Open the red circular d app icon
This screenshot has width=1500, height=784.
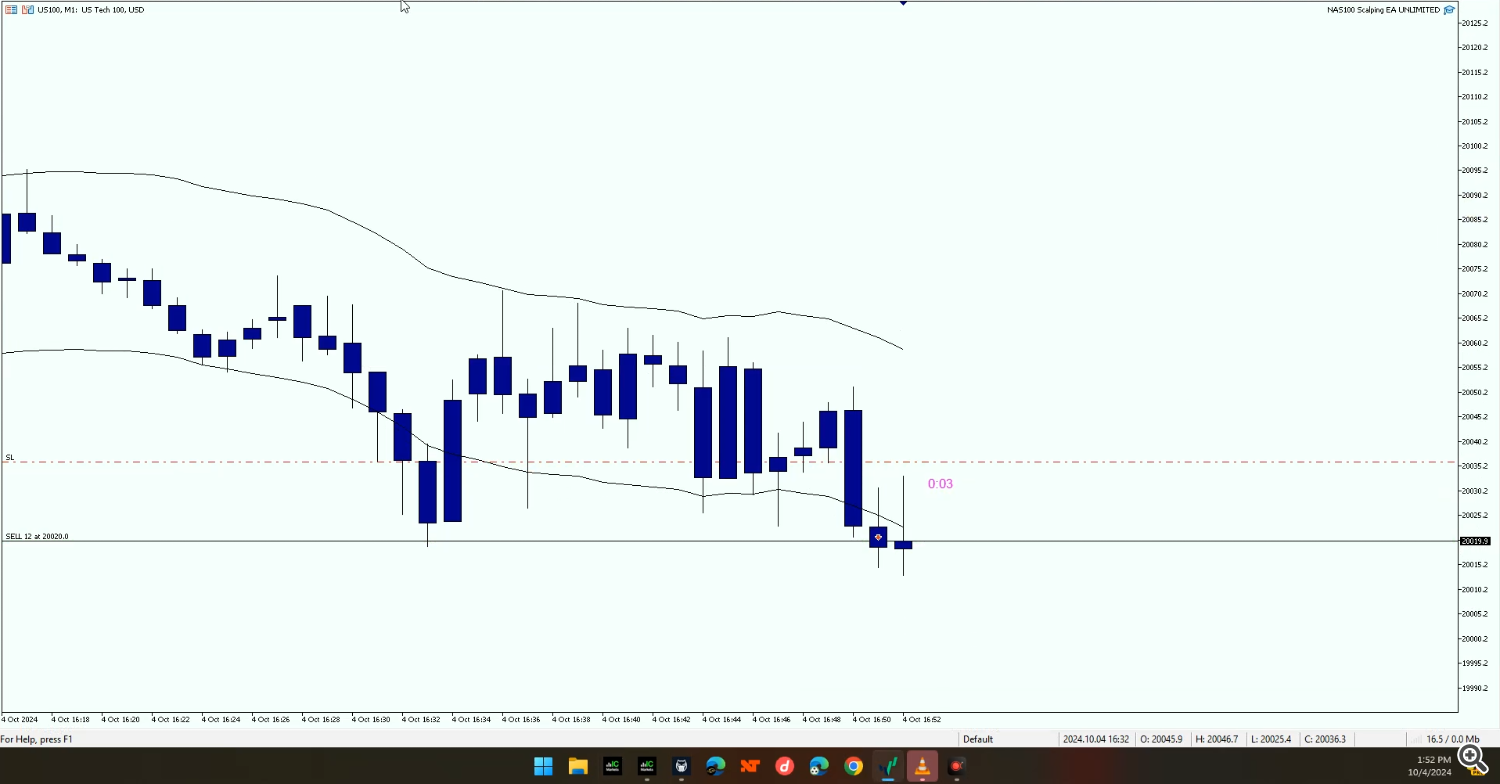785,766
